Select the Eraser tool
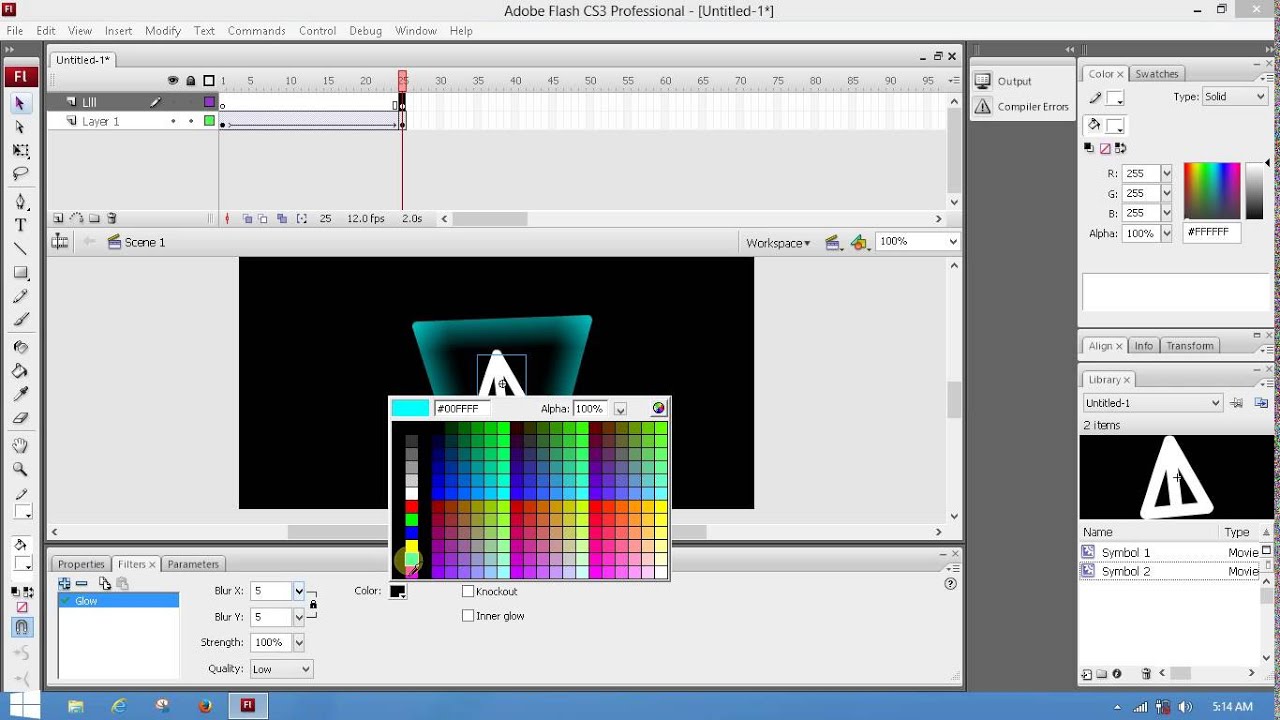The image size is (1280, 720). [20, 418]
